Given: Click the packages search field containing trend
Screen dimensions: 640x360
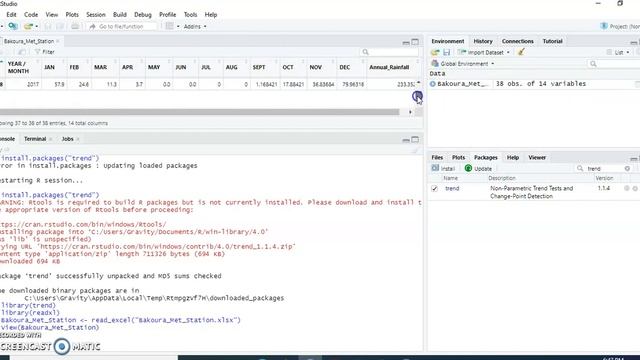Looking at the screenshot, I should (x=603, y=169).
